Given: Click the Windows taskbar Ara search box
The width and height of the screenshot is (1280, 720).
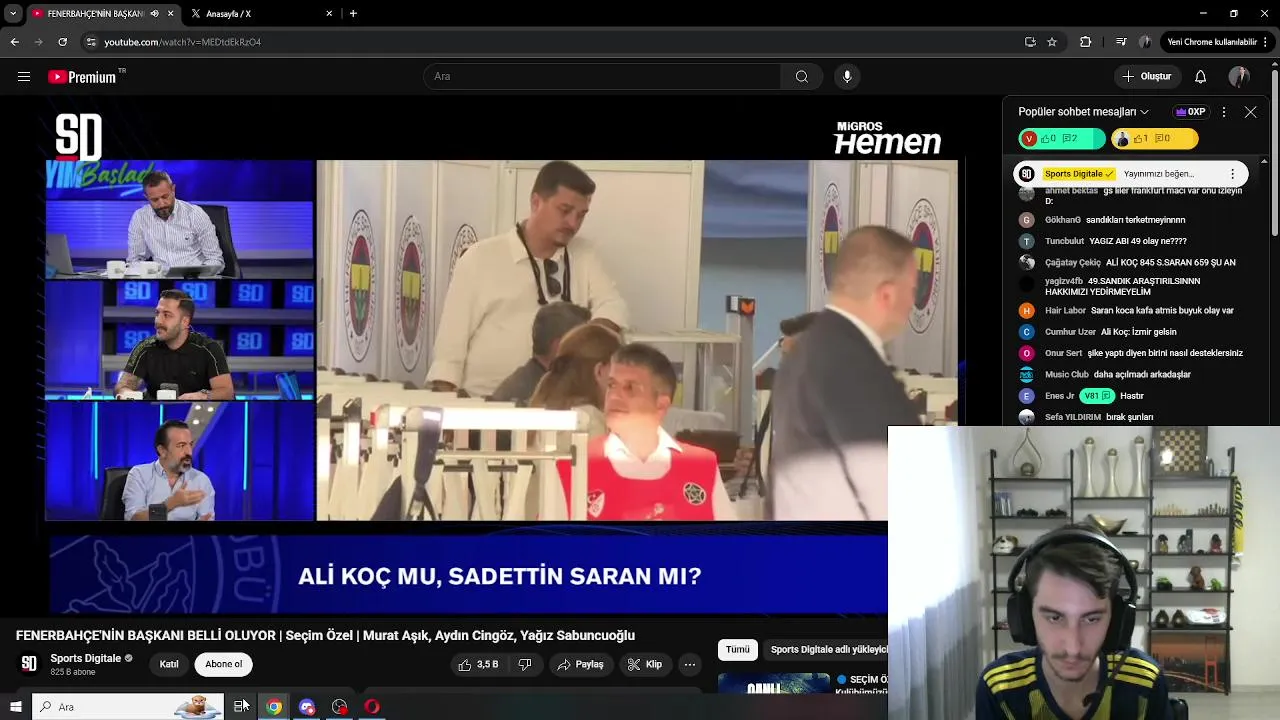Looking at the screenshot, I should click(128, 707).
